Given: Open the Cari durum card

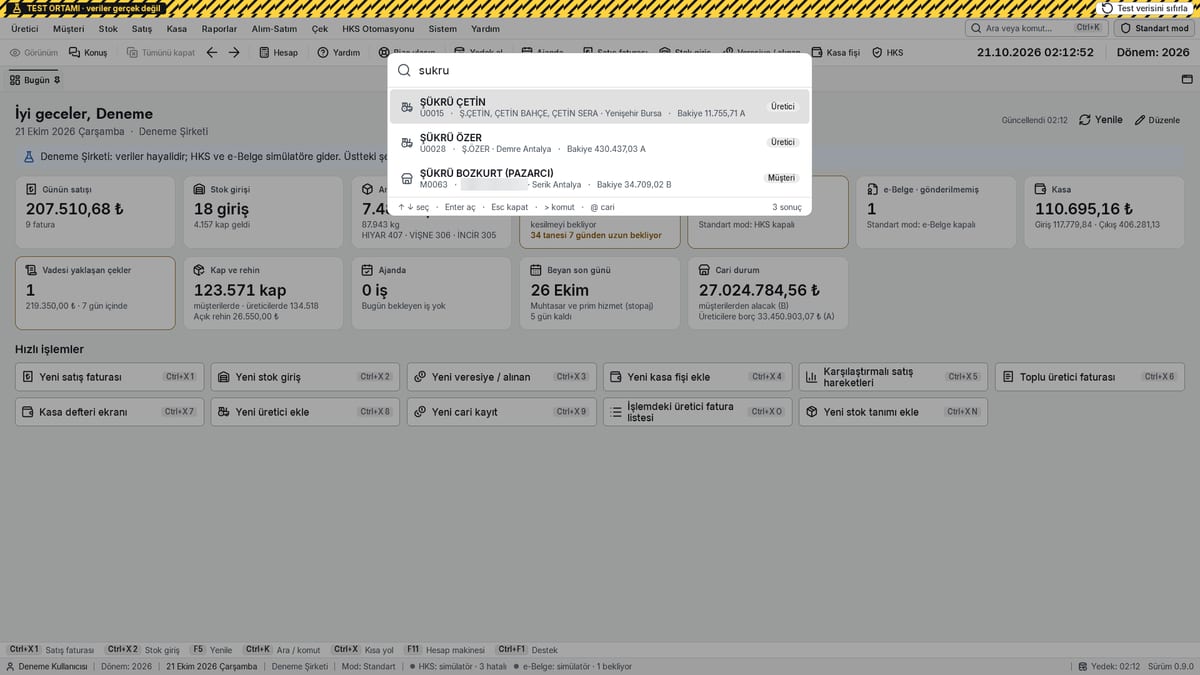Looking at the screenshot, I should click(x=768, y=293).
